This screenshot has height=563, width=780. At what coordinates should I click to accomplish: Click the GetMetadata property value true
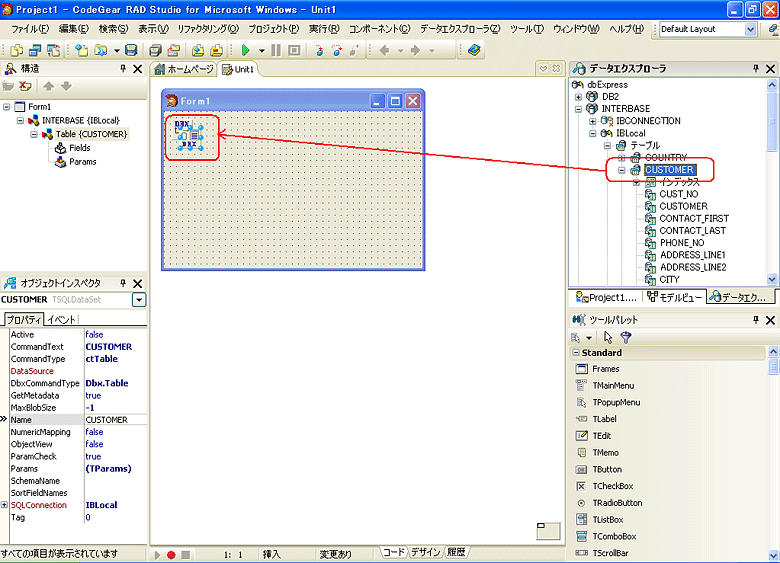click(93, 396)
